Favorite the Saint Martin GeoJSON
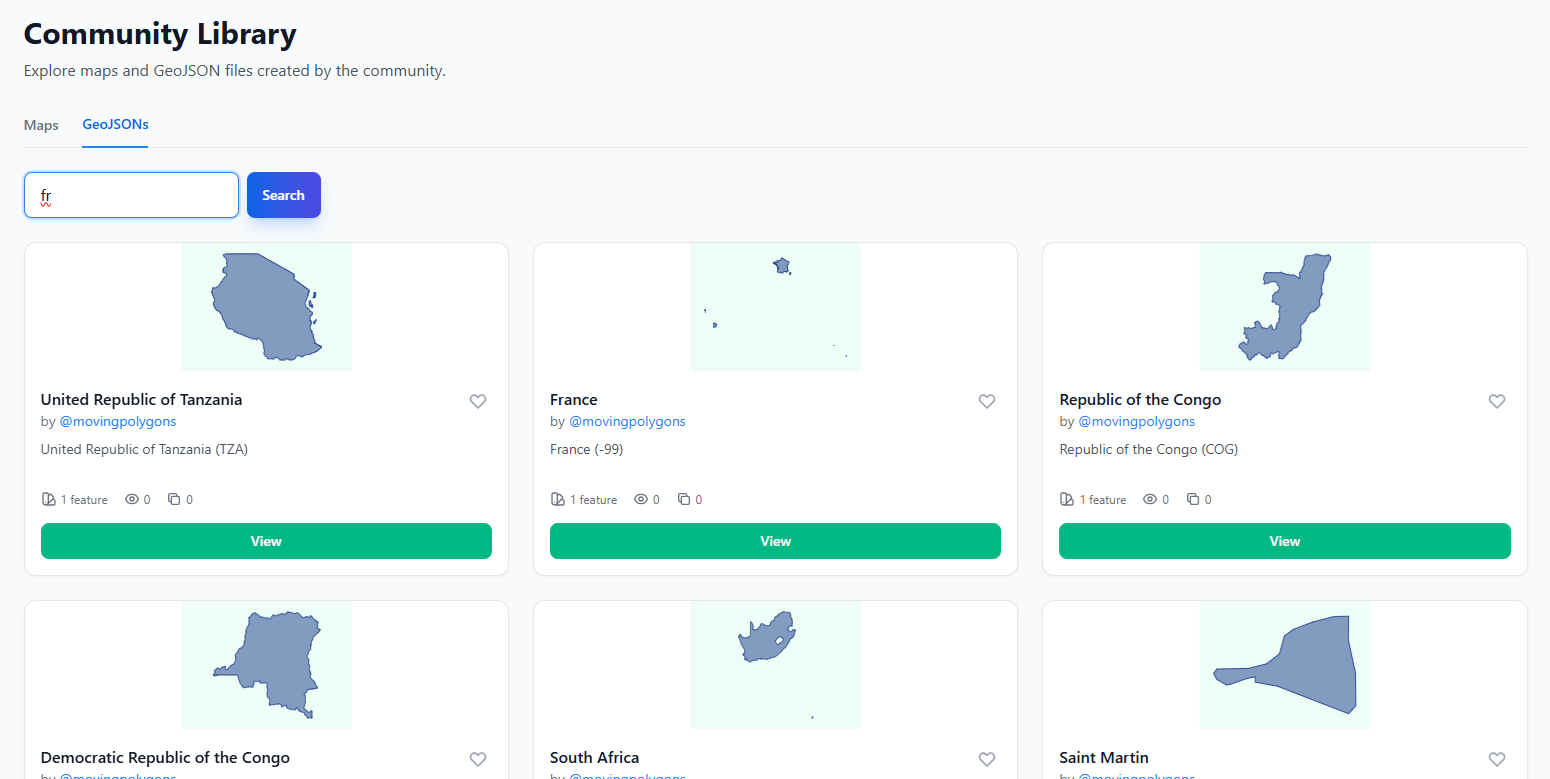This screenshot has width=1550, height=779. (x=1496, y=759)
